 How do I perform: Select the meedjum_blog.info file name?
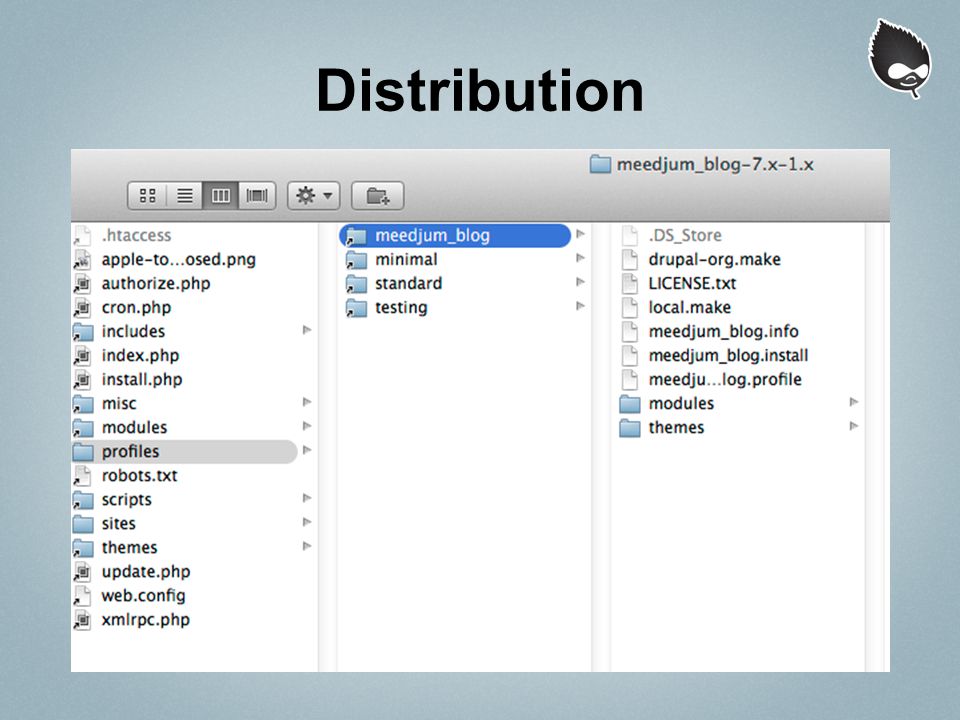coord(724,332)
